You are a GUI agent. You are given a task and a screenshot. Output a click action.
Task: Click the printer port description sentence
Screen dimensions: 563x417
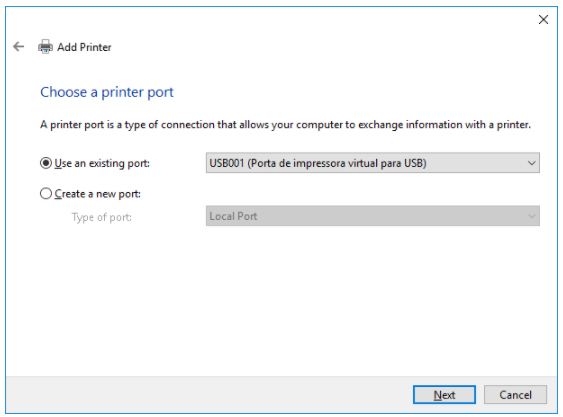(x=285, y=125)
